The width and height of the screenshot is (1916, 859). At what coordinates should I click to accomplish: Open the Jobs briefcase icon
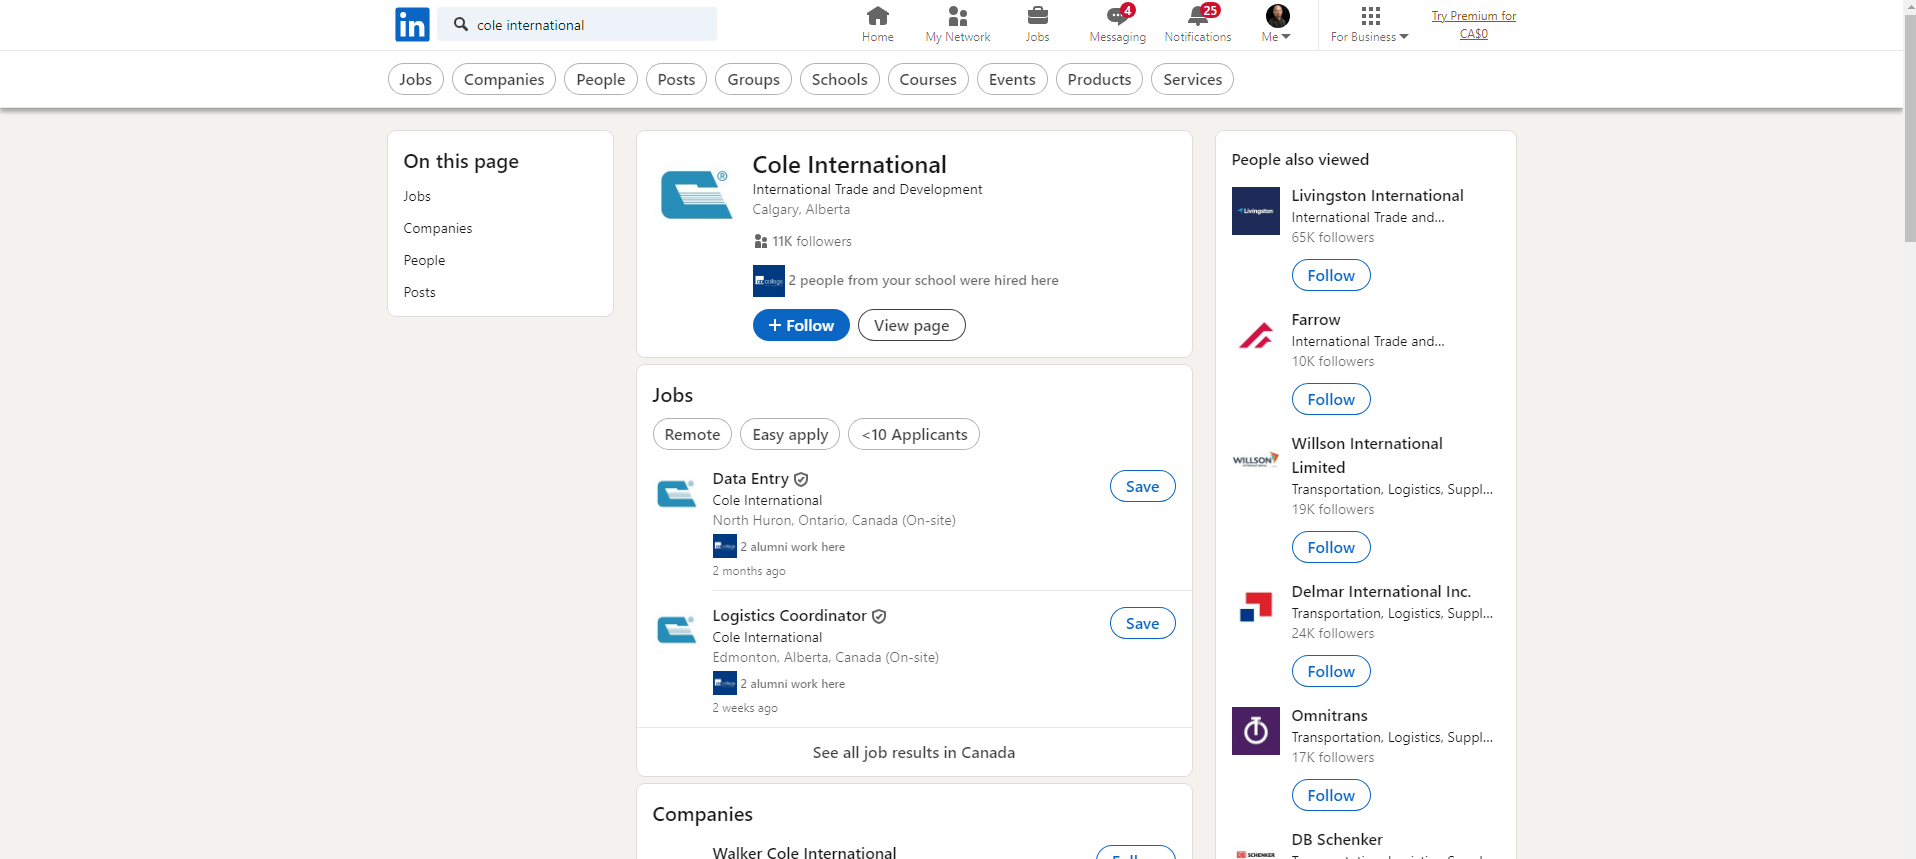pyautogui.click(x=1037, y=24)
